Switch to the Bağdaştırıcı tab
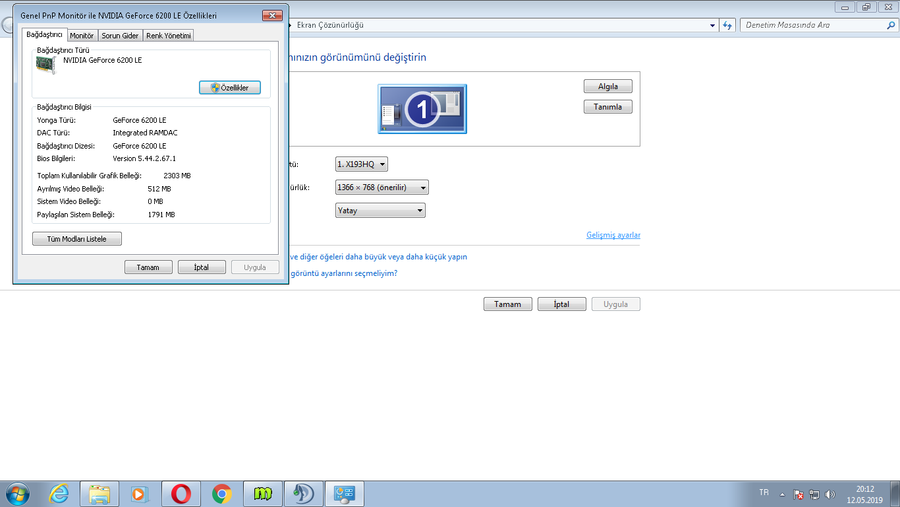This screenshot has width=900, height=507. [x=44, y=34]
